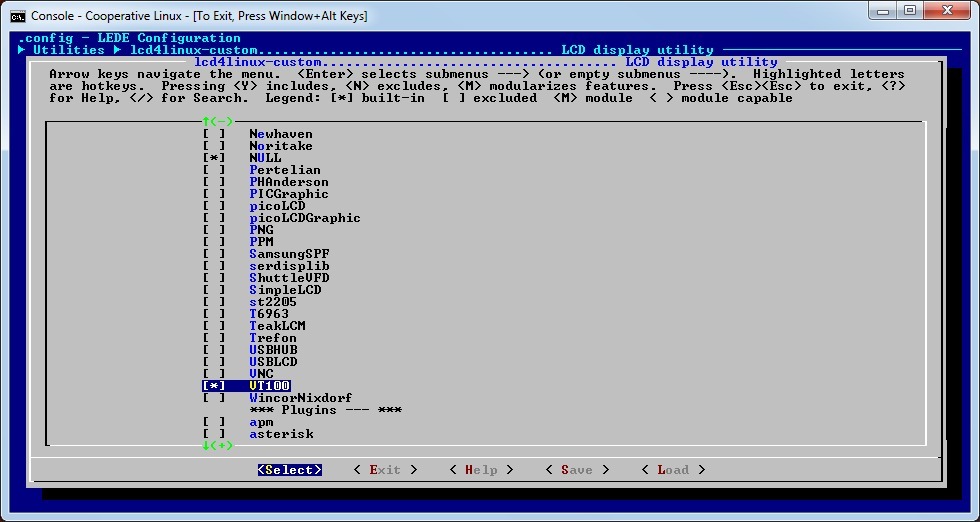This screenshot has height=522, width=980.
Task: Enable the picoLCD driver checkbox
Action: pos(214,206)
